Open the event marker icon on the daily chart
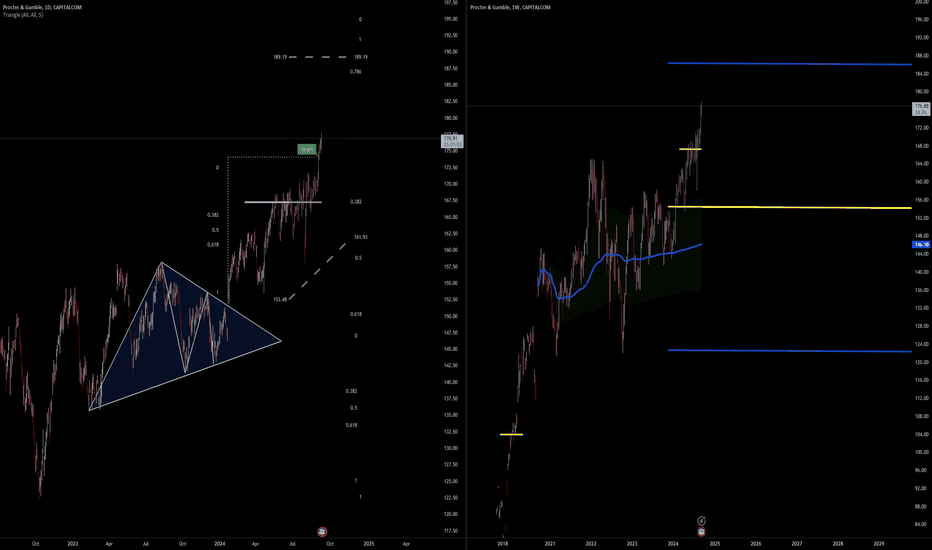932x550 pixels. tap(322, 532)
